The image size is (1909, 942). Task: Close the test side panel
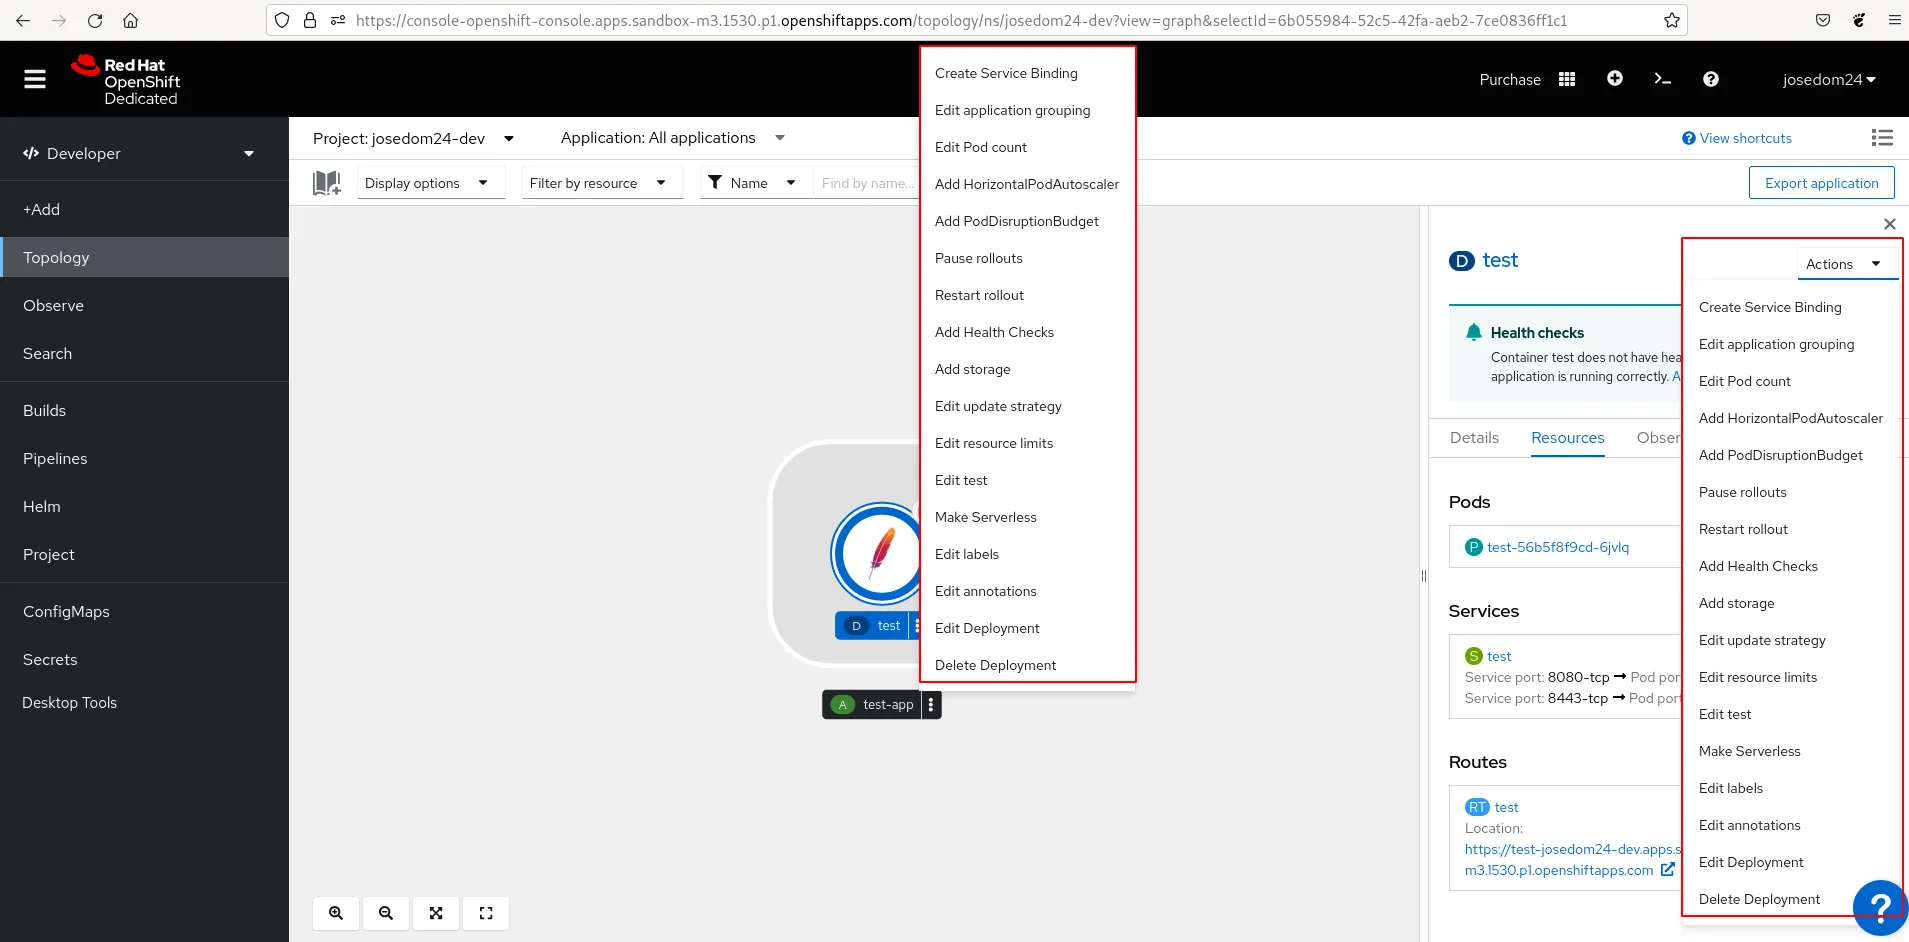pos(1889,224)
